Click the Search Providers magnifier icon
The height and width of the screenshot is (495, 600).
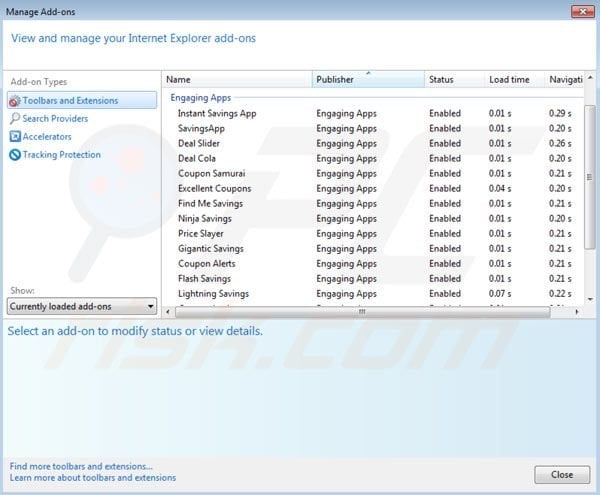(x=15, y=119)
